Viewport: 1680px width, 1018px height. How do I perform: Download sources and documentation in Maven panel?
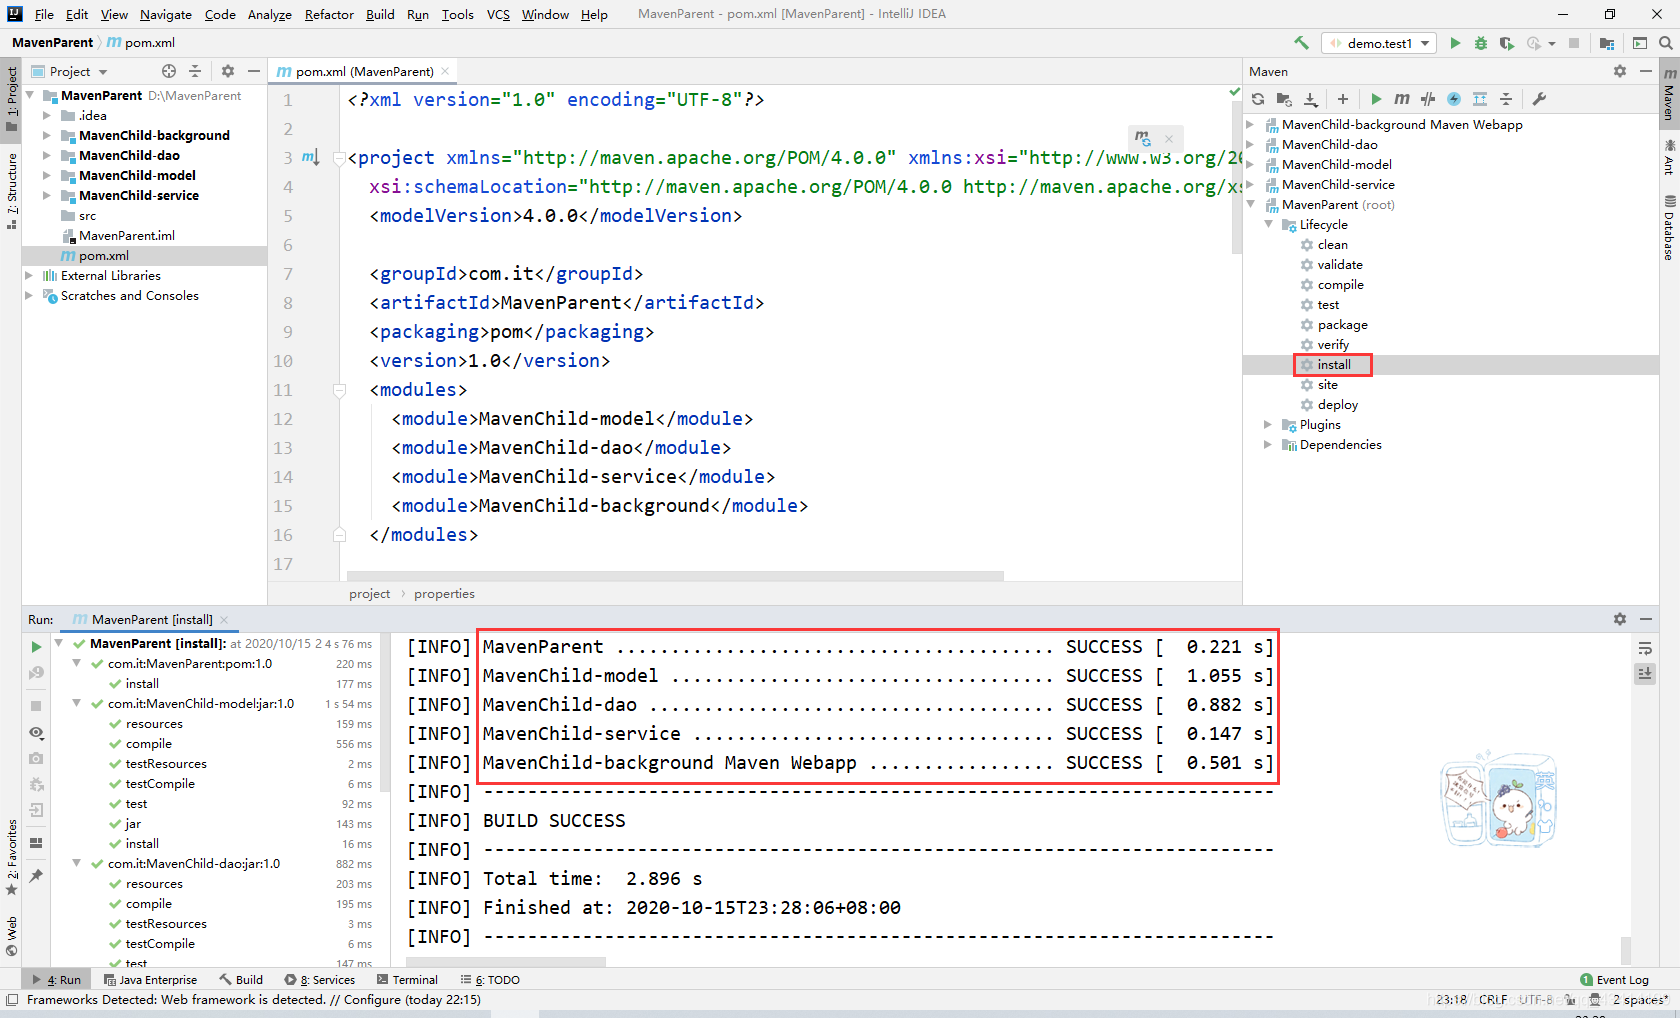(1311, 99)
